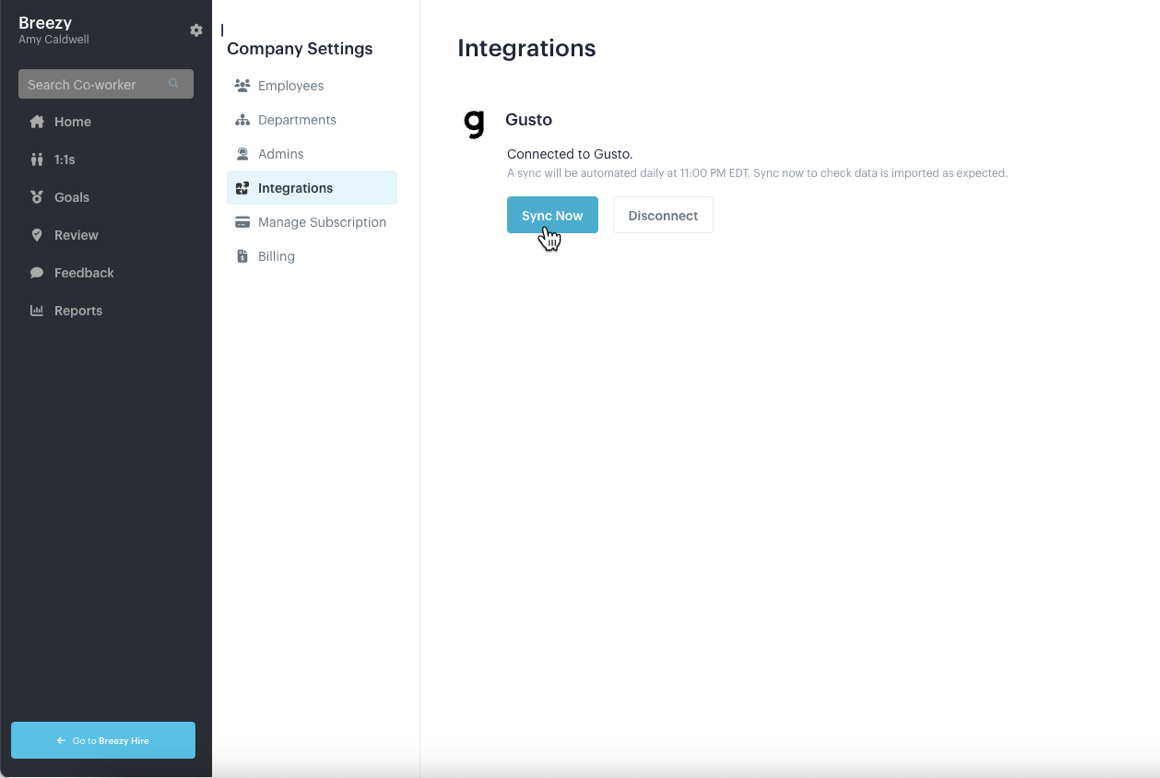Focus the Search Co-worker field
Screen dimensions: 1160x778
[106, 84]
